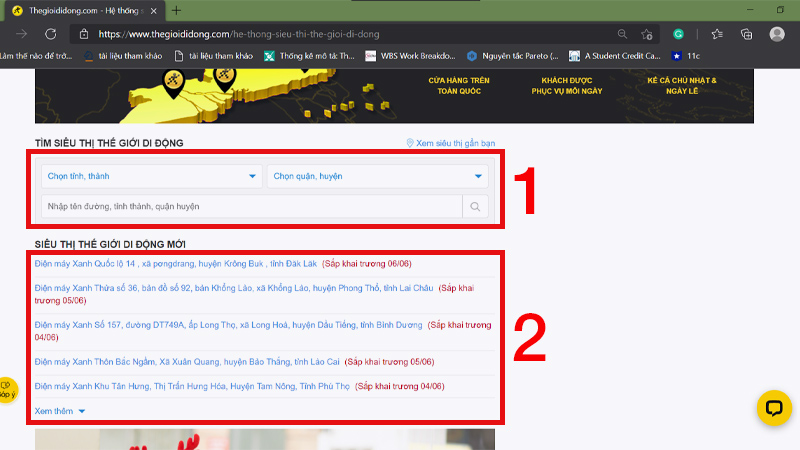This screenshot has height=450, width=800.
Task: Open Điện máy Xanh Quốc lộ 14 store link
Action: coord(175,264)
